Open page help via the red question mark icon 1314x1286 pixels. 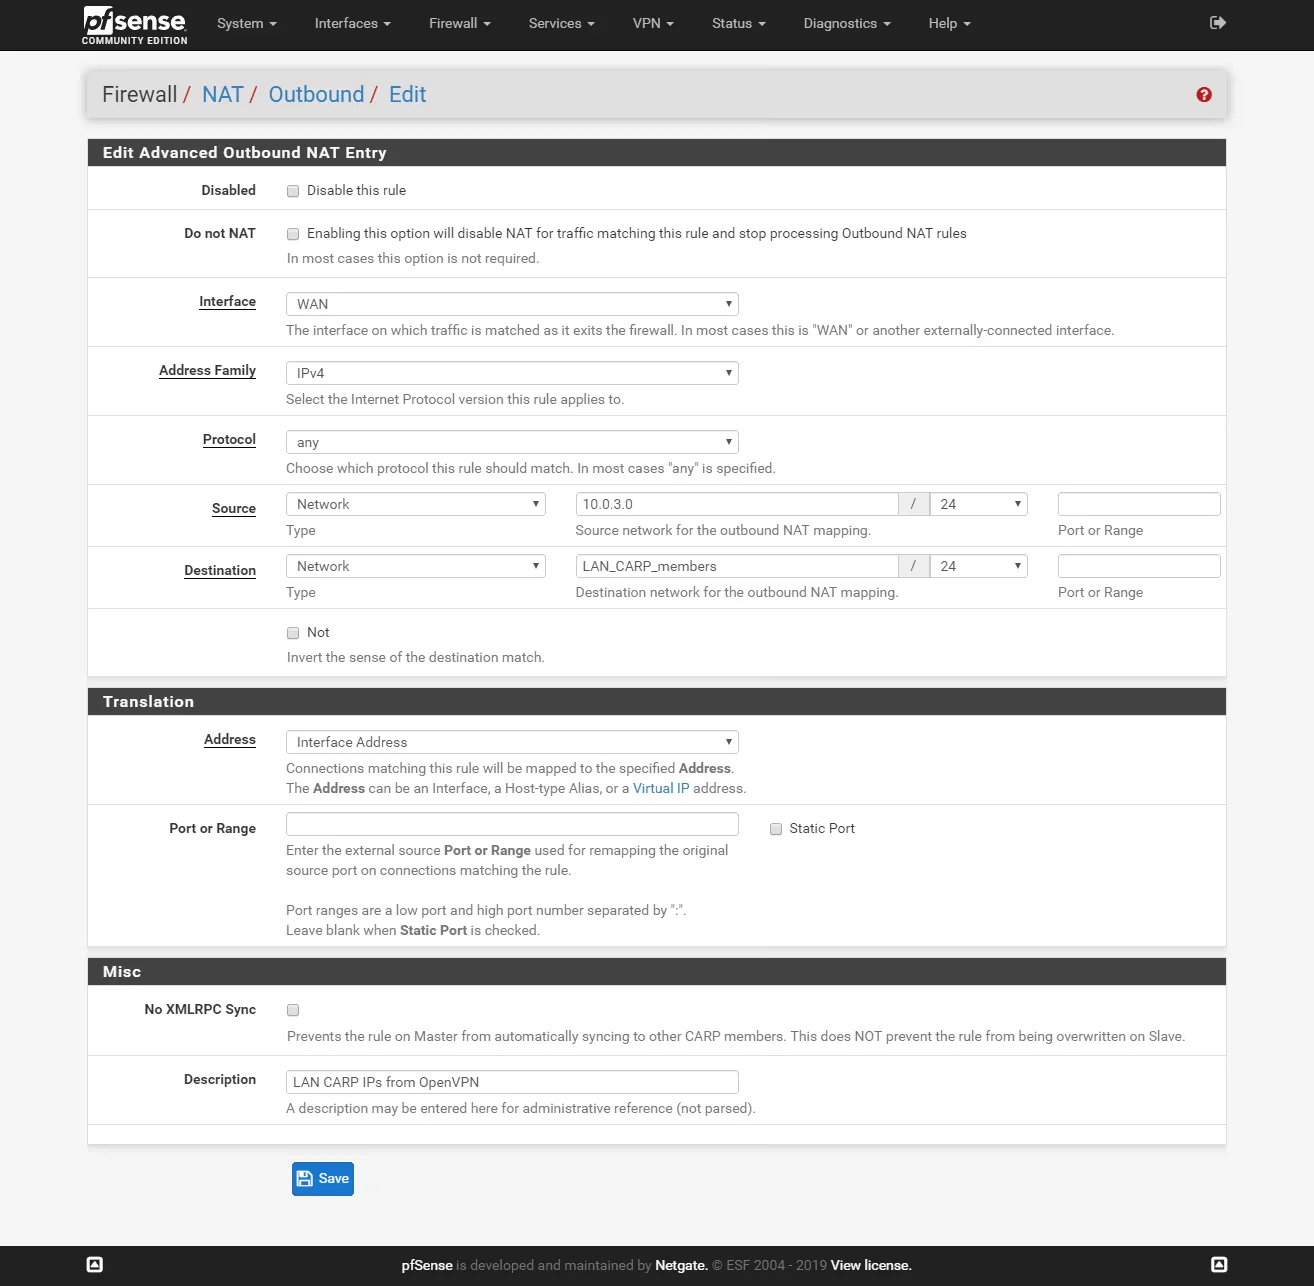1204,94
